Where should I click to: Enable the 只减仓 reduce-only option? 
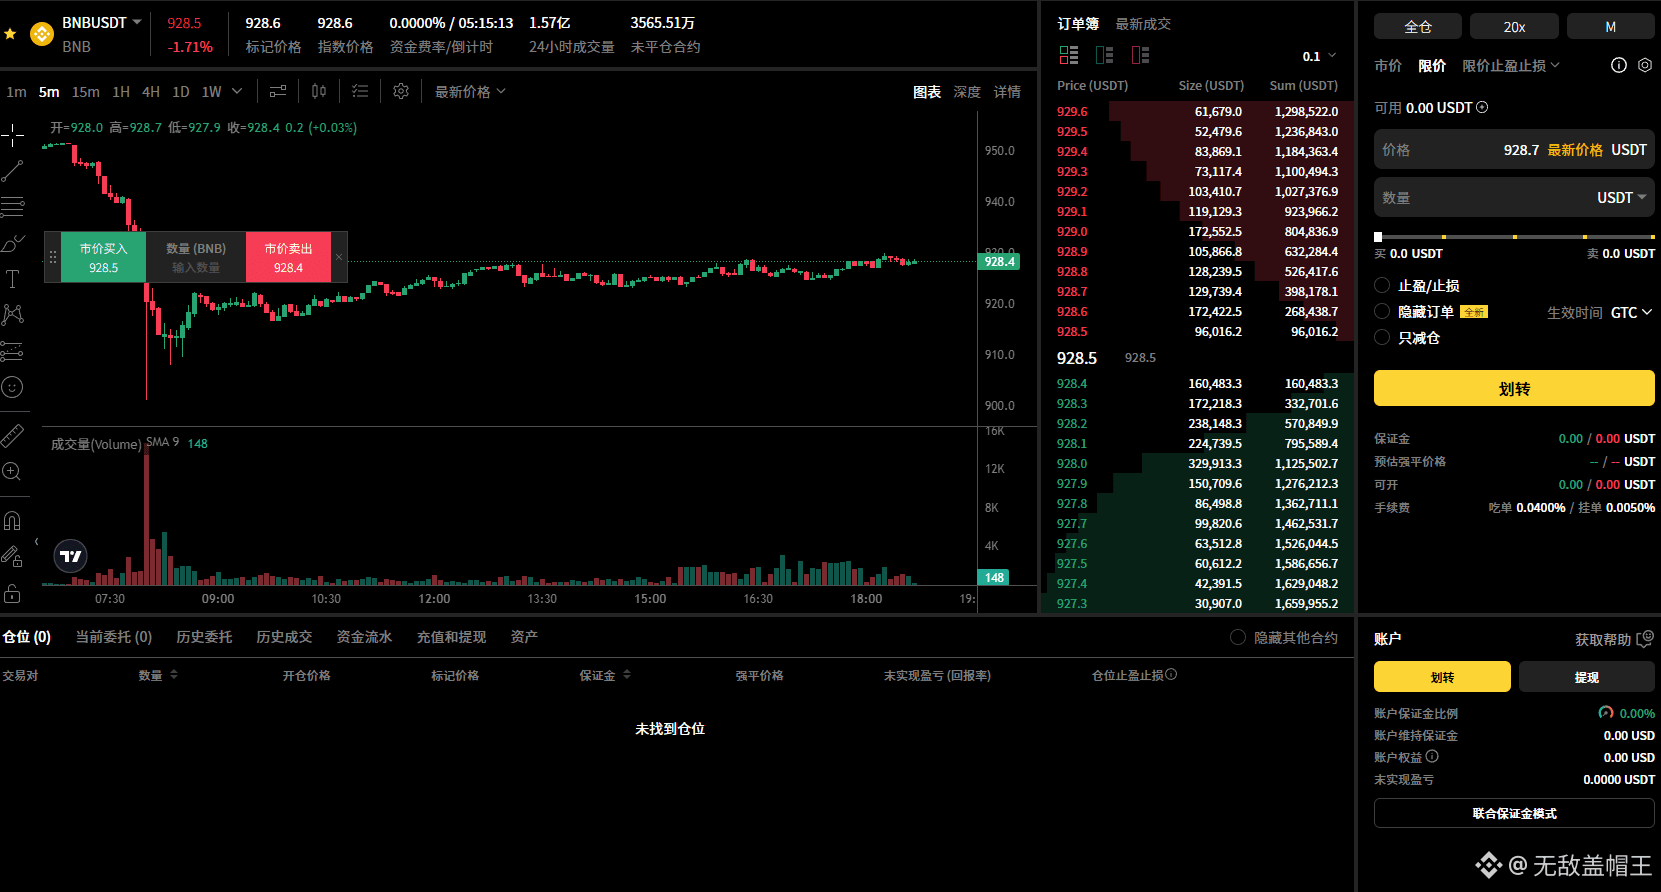(1382, 337)
